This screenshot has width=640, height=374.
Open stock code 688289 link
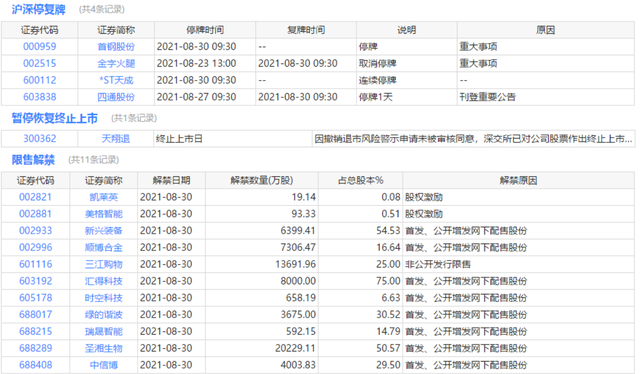(x=36, y=348)
